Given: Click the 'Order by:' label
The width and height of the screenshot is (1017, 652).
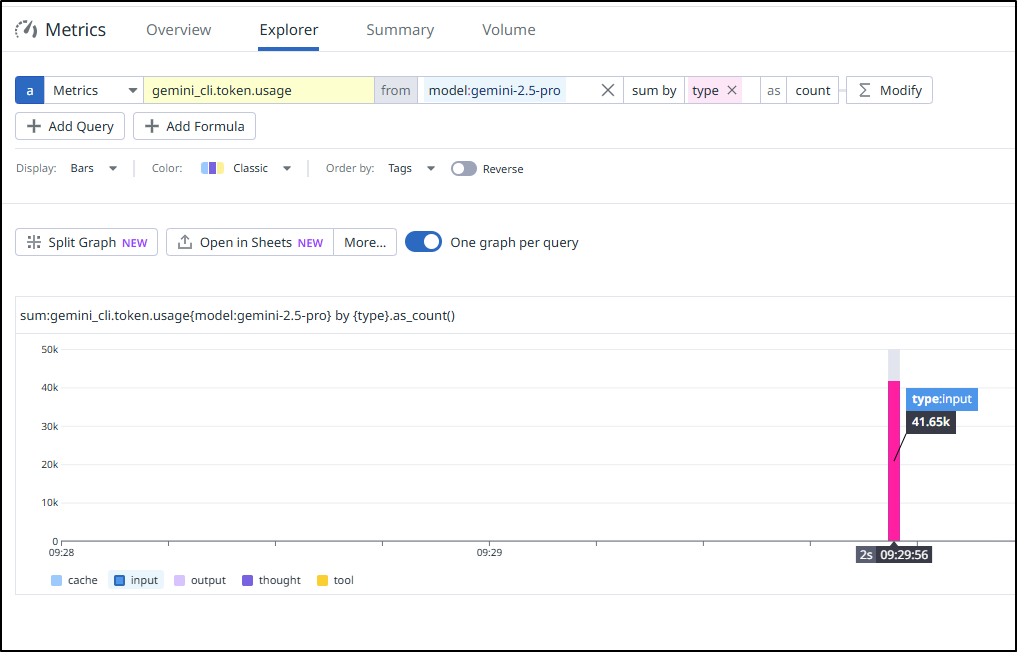Looking at the screenshot, I should click(x=350, y=169).
